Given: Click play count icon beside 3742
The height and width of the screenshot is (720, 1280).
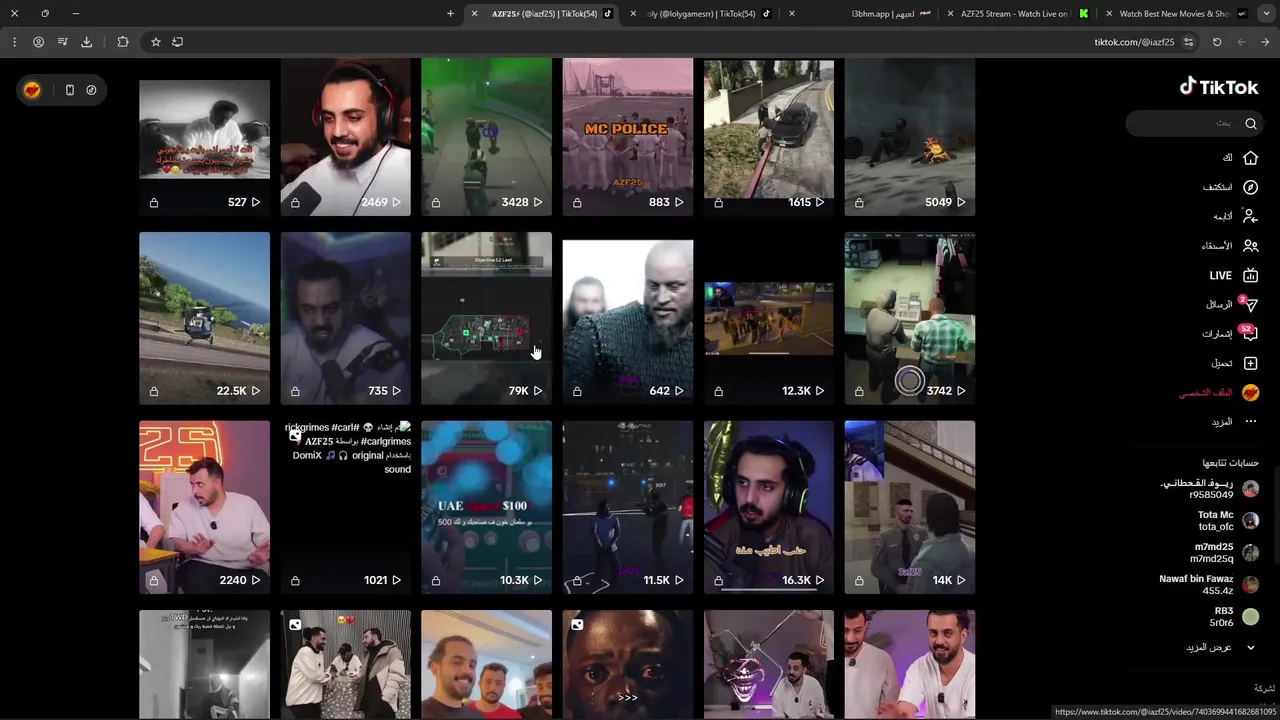Looking at the screenshot, I should point(960,391).
